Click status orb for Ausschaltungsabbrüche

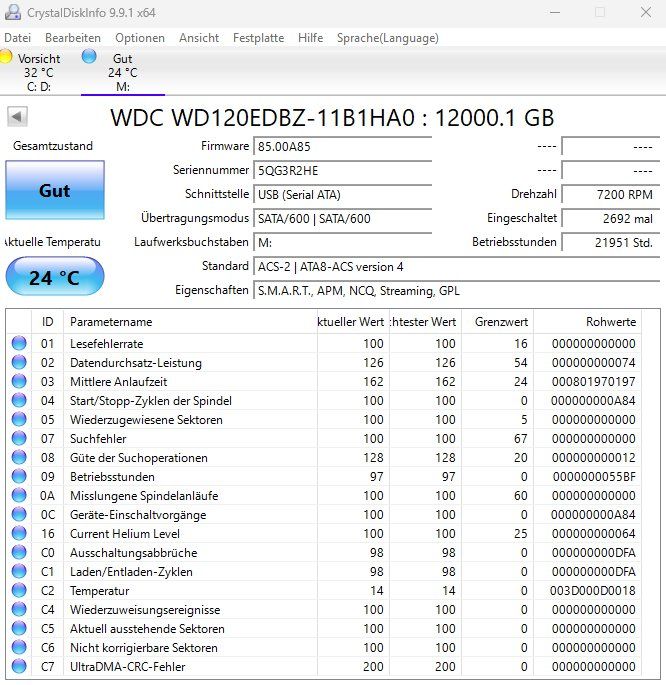coord(19,552)
